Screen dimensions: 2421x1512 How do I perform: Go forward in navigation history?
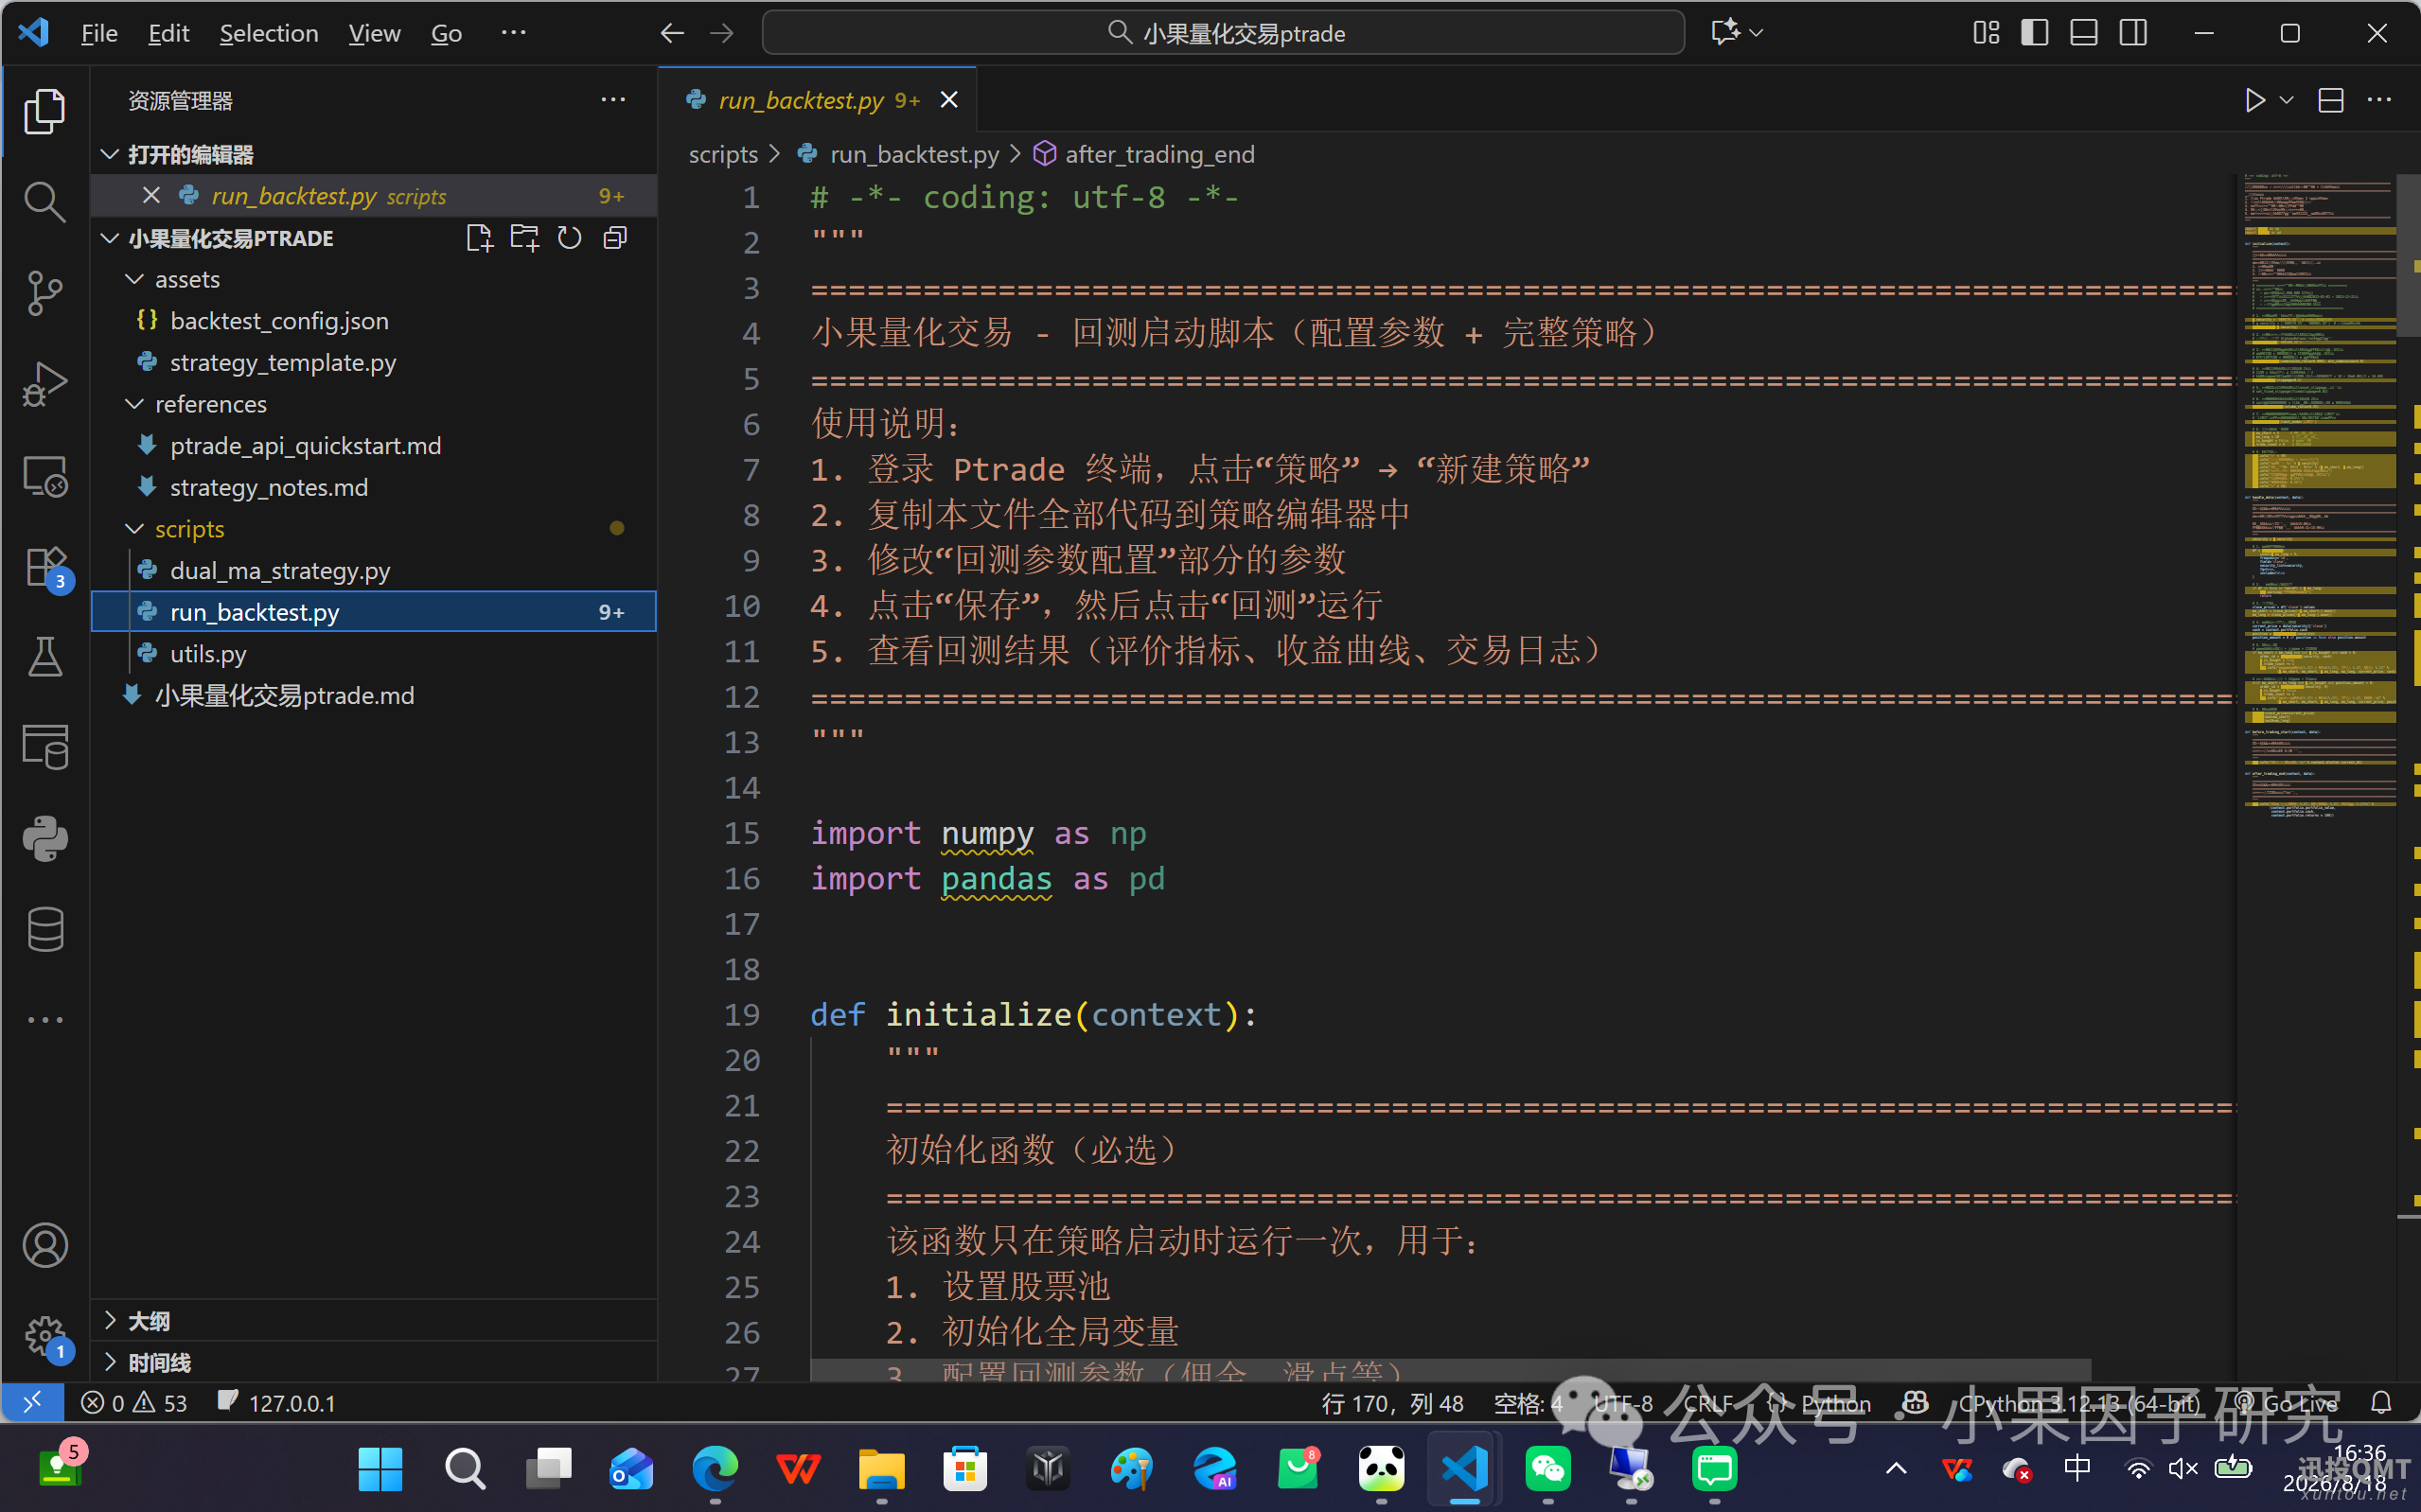click(721, 33)
